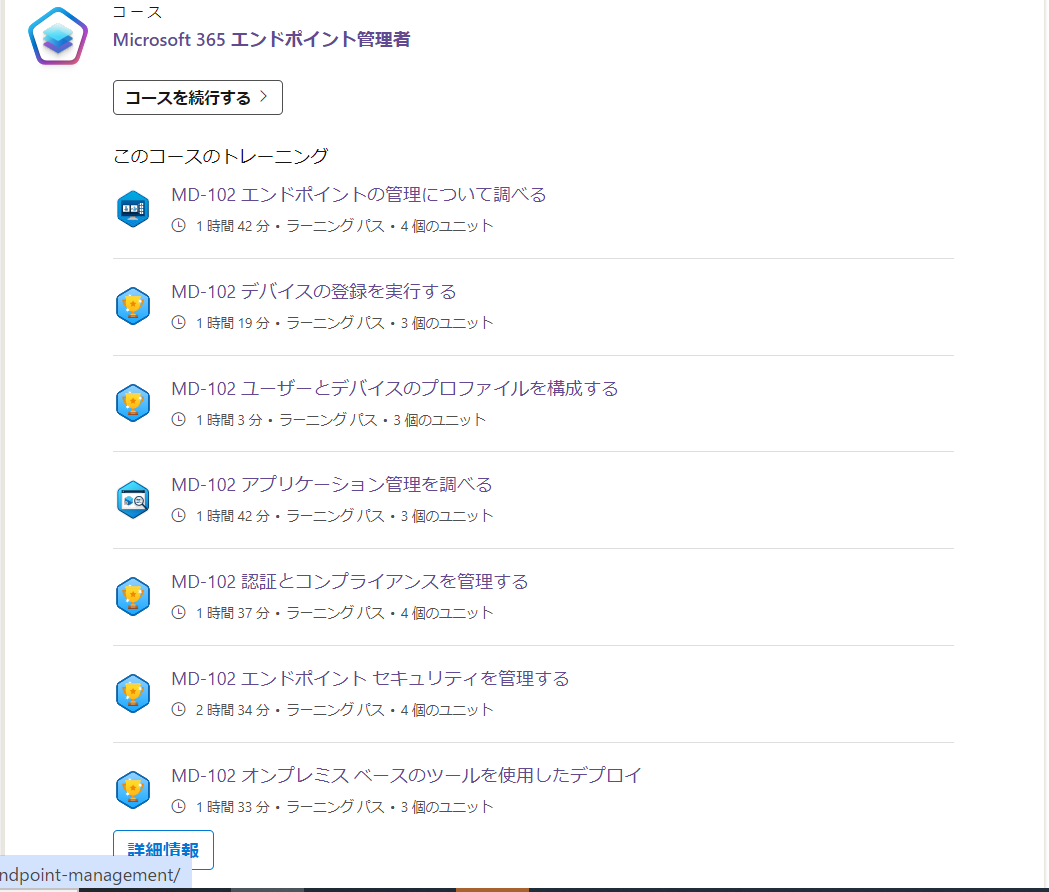This screenshot has width=1049, height=892.
Task: Open the MD-102 デバイスの登録を実行する link
Action: click(x=314, y=291)
